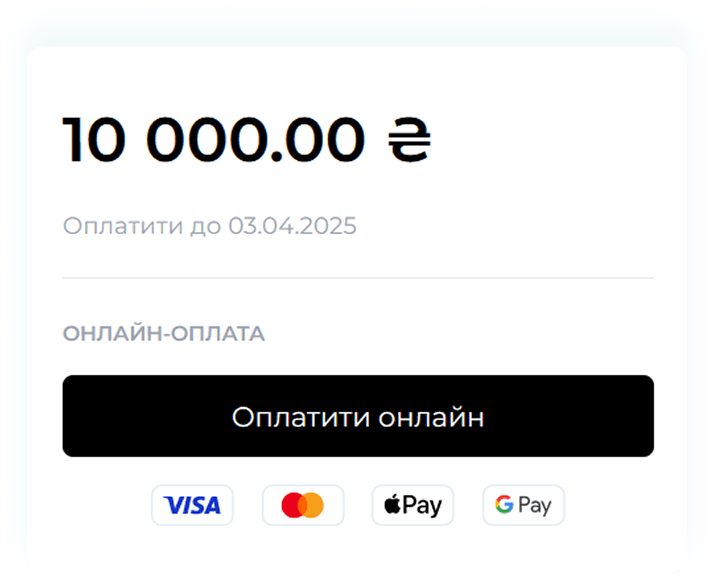Click the empty card area right of the amount
Viewport: 714px width, 581px height.
[x=542, y=140]
